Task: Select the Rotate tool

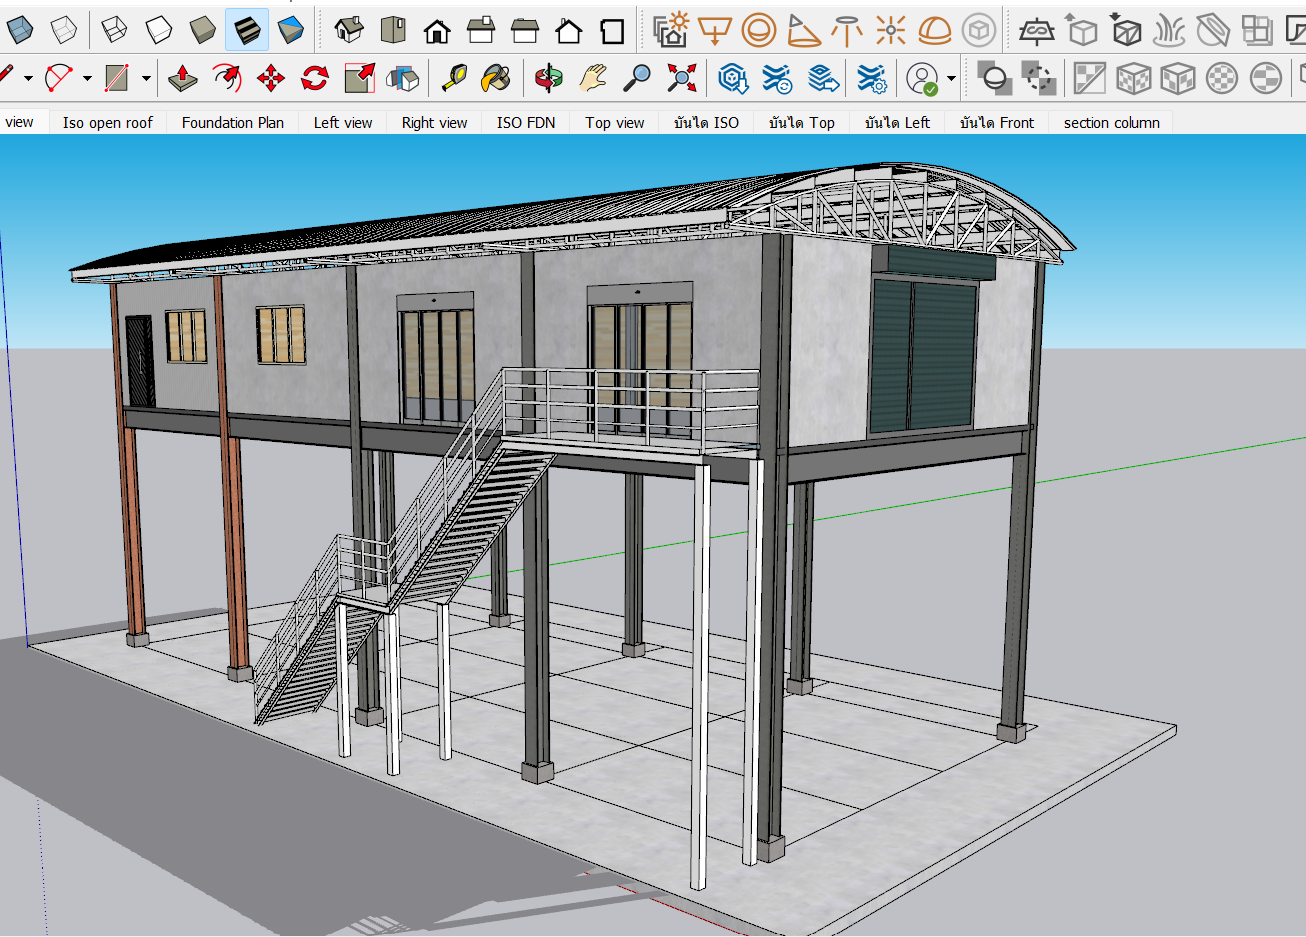Action: pyautogui.click(x=315, y=78)
